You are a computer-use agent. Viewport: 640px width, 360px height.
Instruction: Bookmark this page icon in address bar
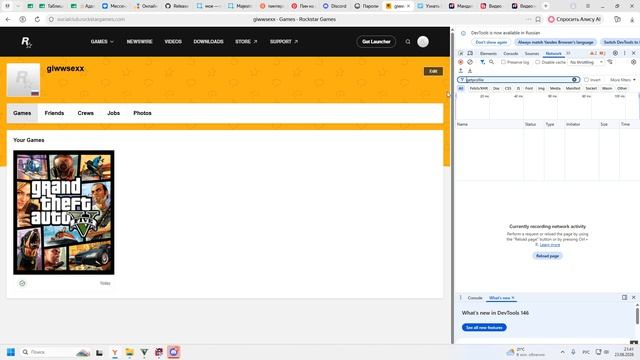pos(538,19)
